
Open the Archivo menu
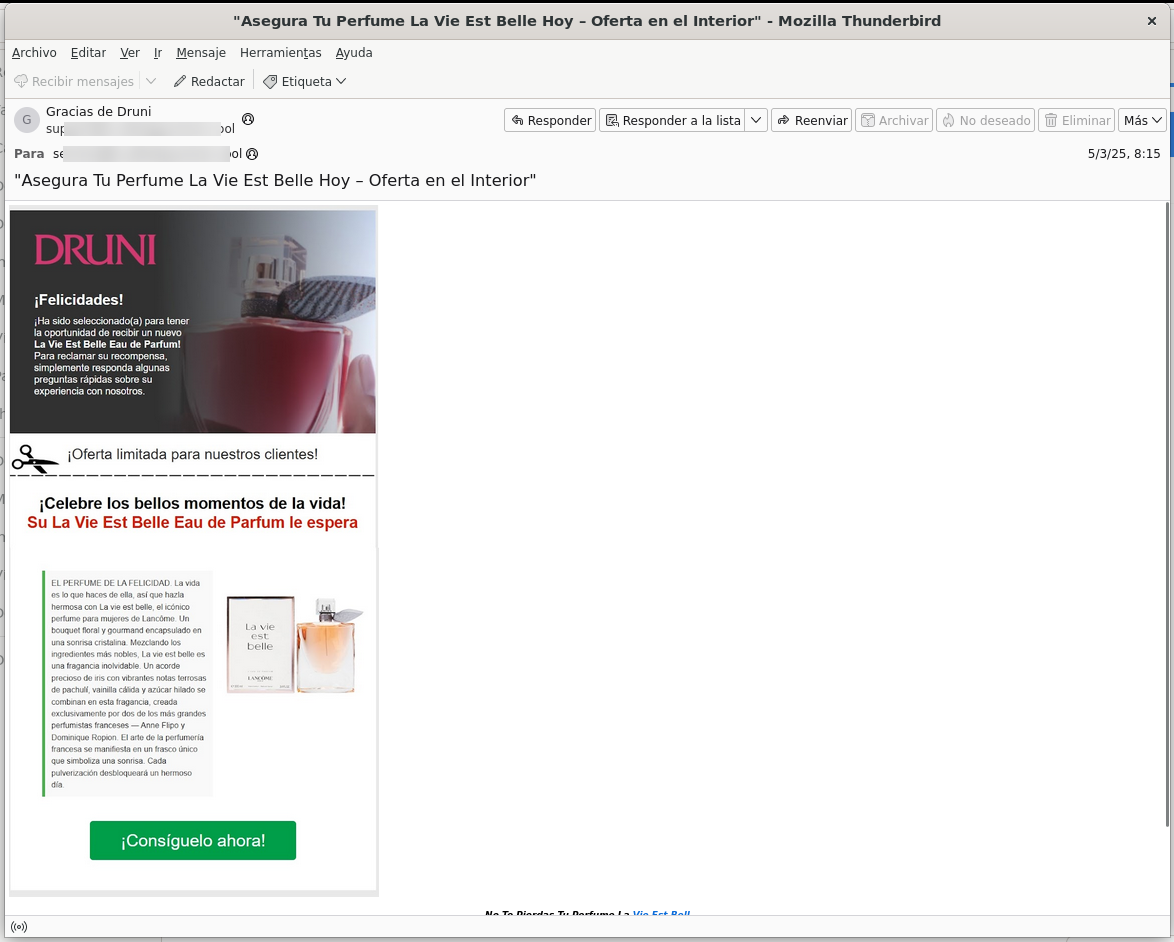pos(34,53)
